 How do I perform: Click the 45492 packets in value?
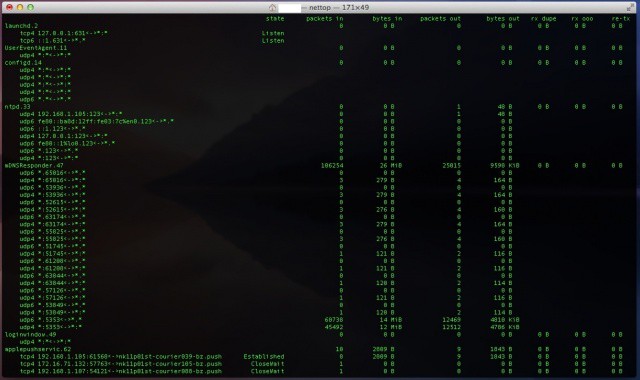point(334,327)
